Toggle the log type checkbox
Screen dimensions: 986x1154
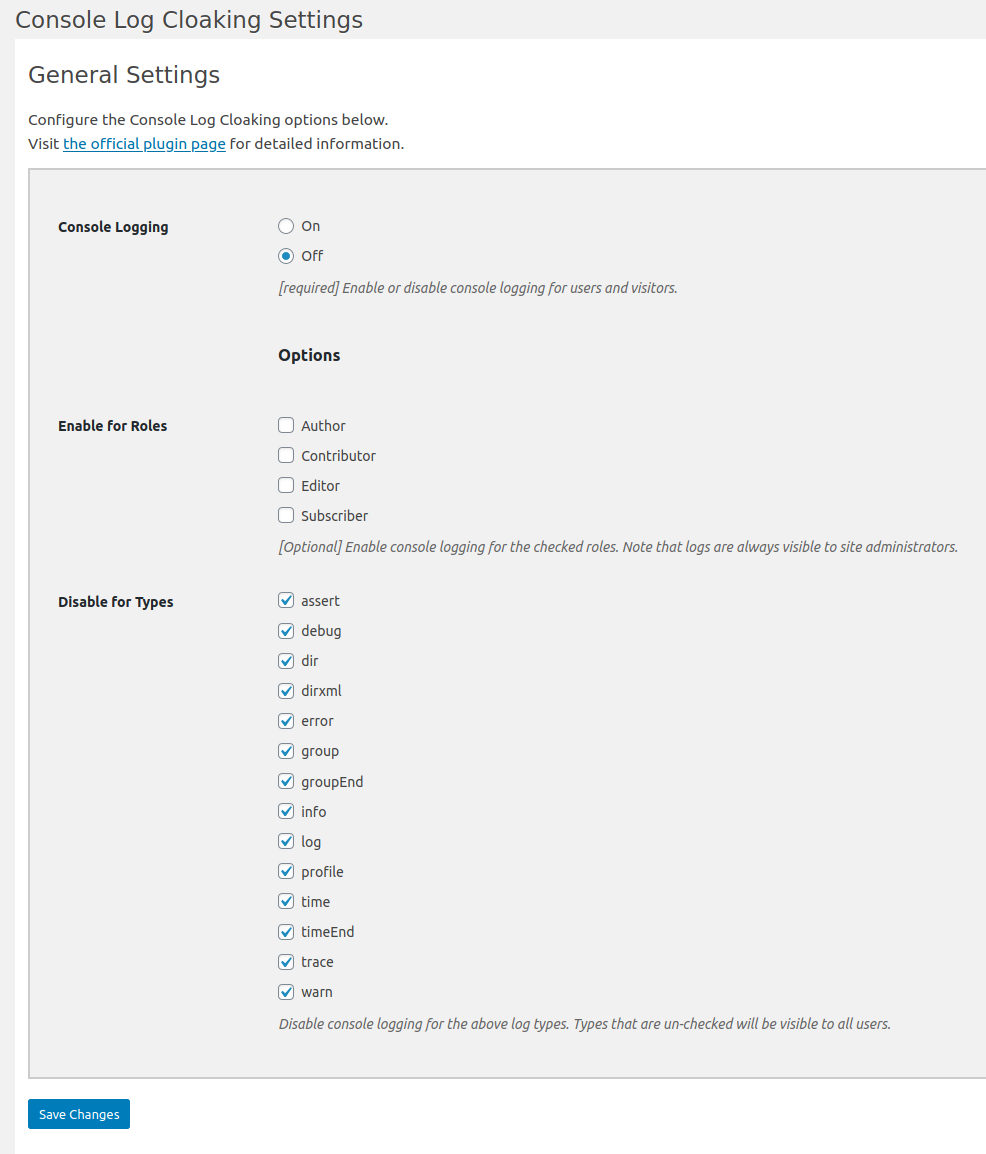coord(286,842)
